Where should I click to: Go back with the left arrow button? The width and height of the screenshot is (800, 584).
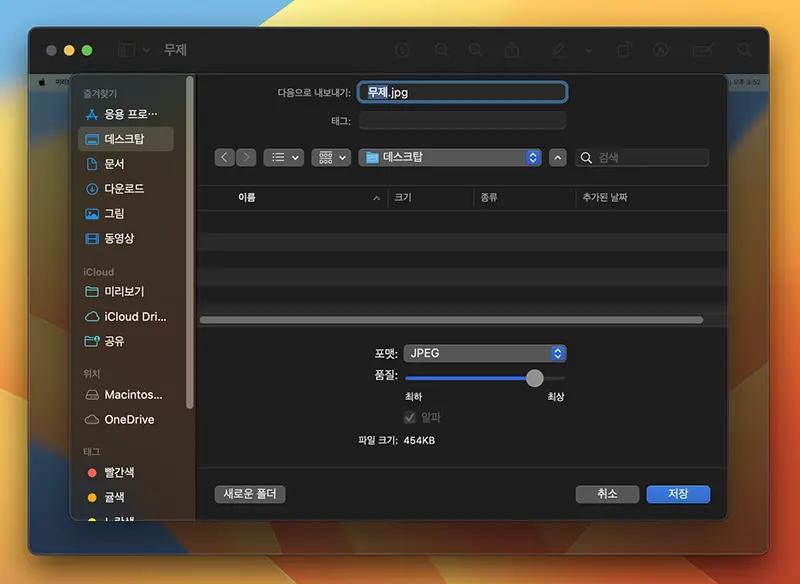[224, 158]
